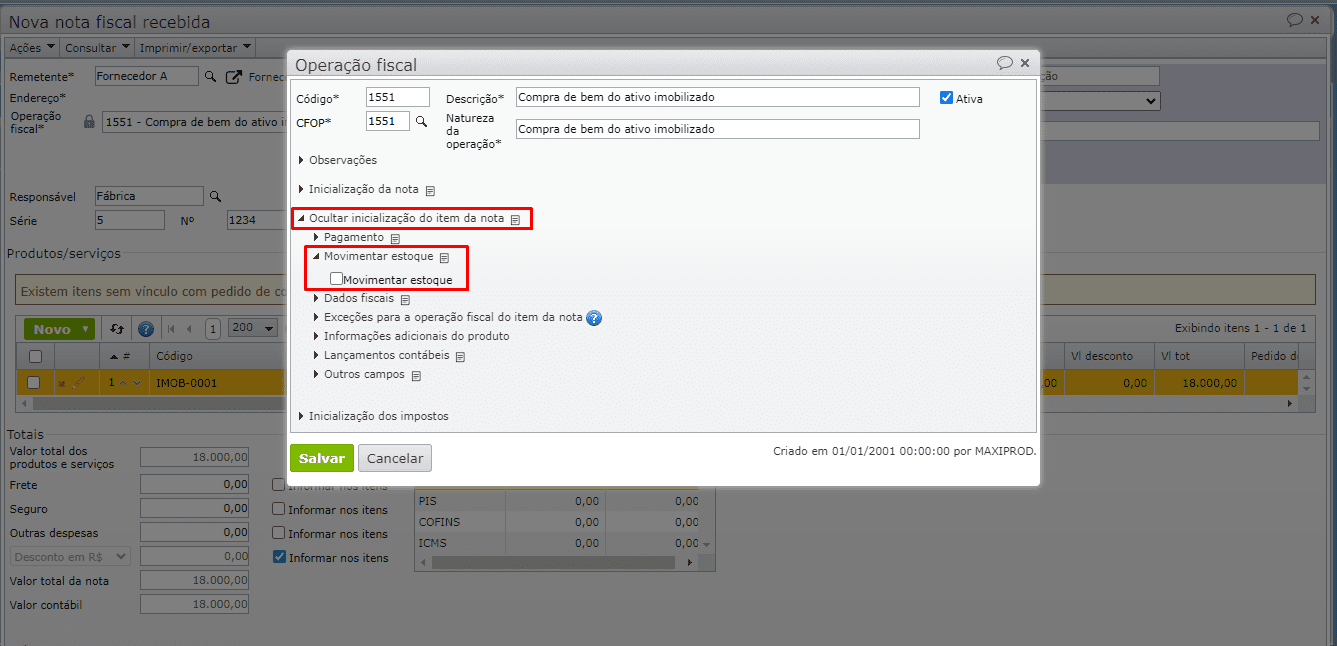This screenshot has height=646, width=1337.
Task: Tick the select-all checkbox in products grid header
Action: click(x=35, y=356)
